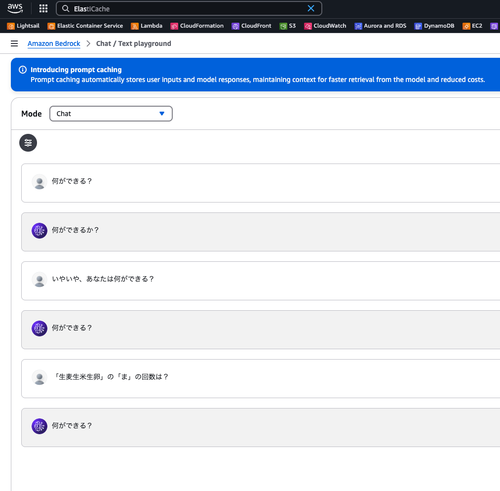Open the CloudFront service shortcut
Screen dimensions: 500x491
click(251, 26)
